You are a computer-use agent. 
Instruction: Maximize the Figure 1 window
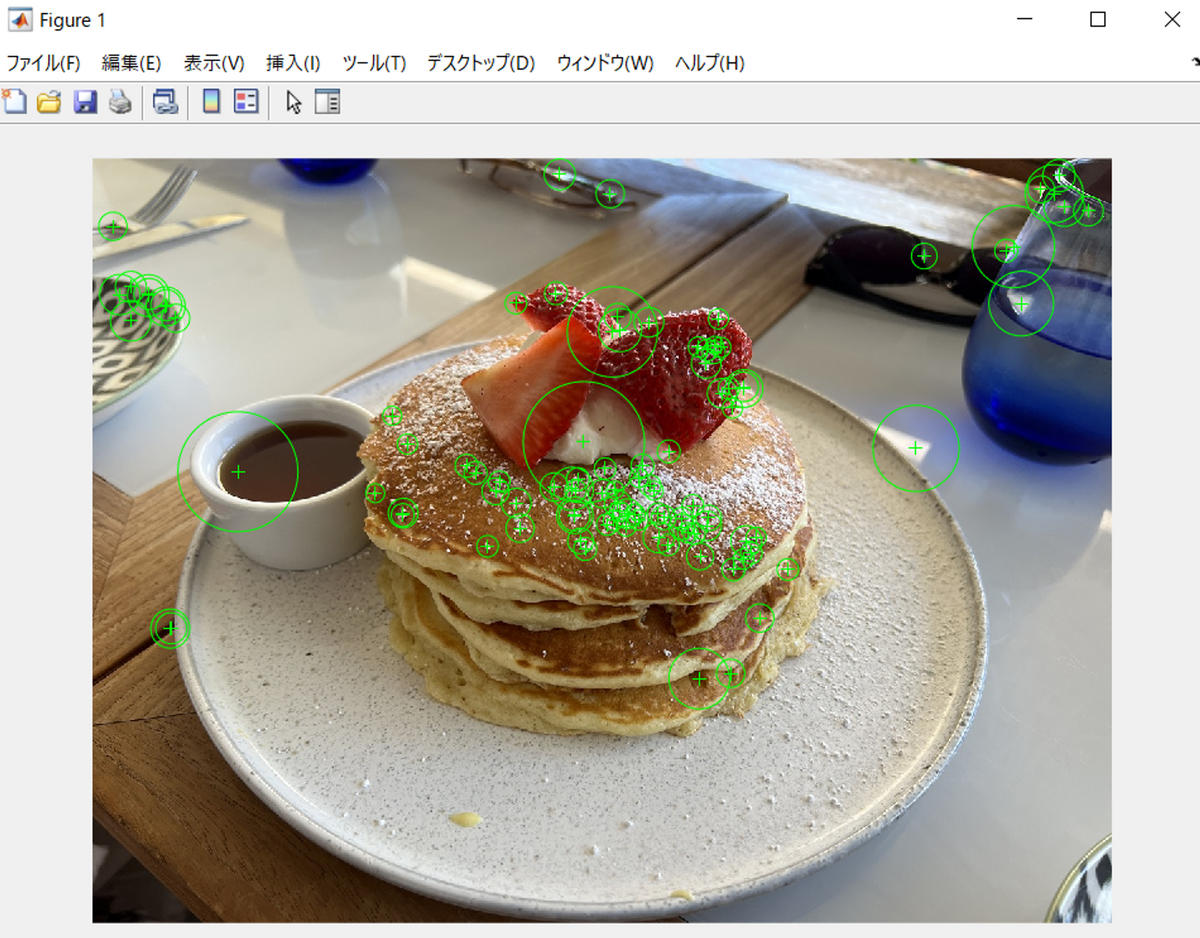(1098, 20)
